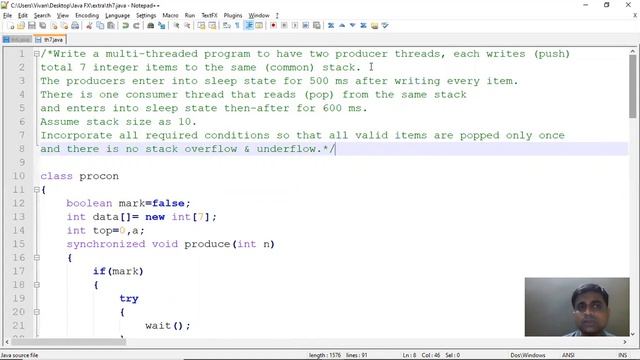The width and height of the screenshot is (640, 360).
Task: Toggle the highlighted indent guide button
Action: click(249, 26)
